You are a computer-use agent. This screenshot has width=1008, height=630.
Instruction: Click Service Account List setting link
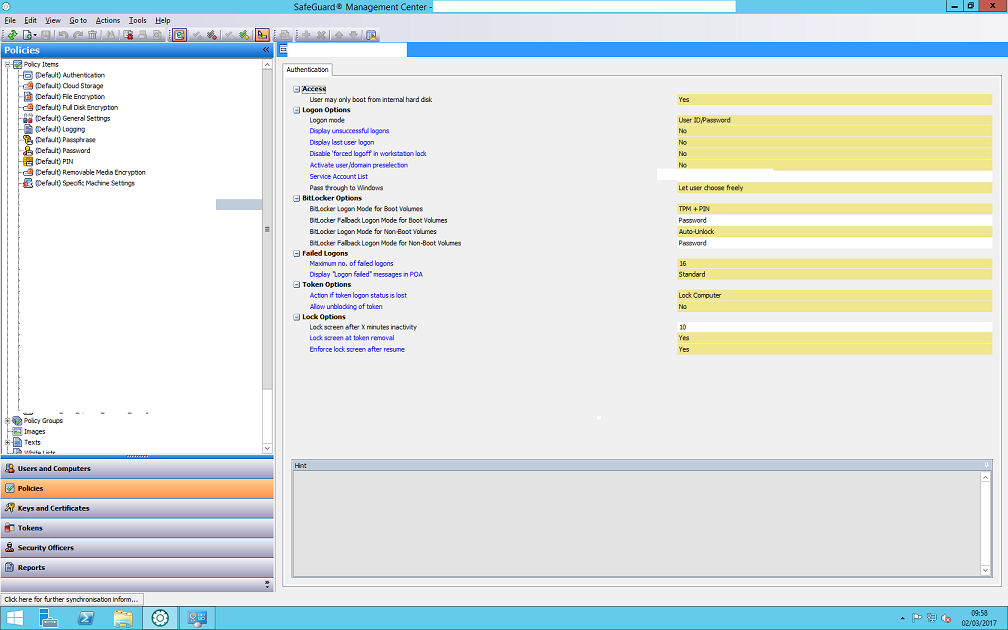click(339, 177)
